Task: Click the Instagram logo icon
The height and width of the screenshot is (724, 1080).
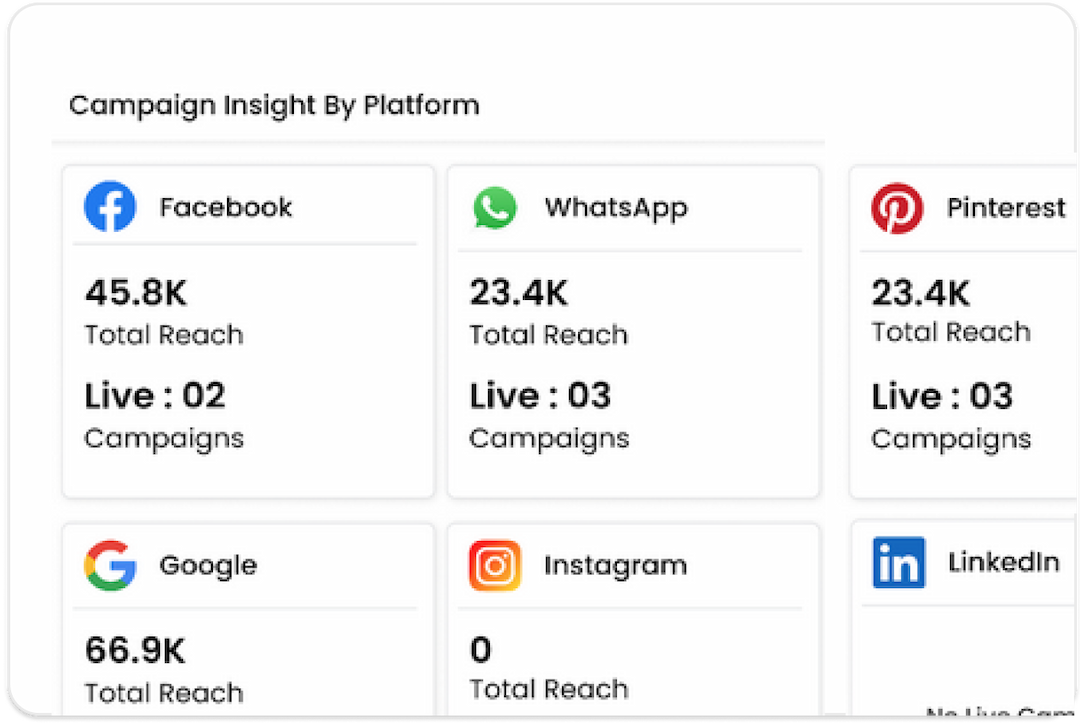Action: pyautogui.click(x=495, y=565)
